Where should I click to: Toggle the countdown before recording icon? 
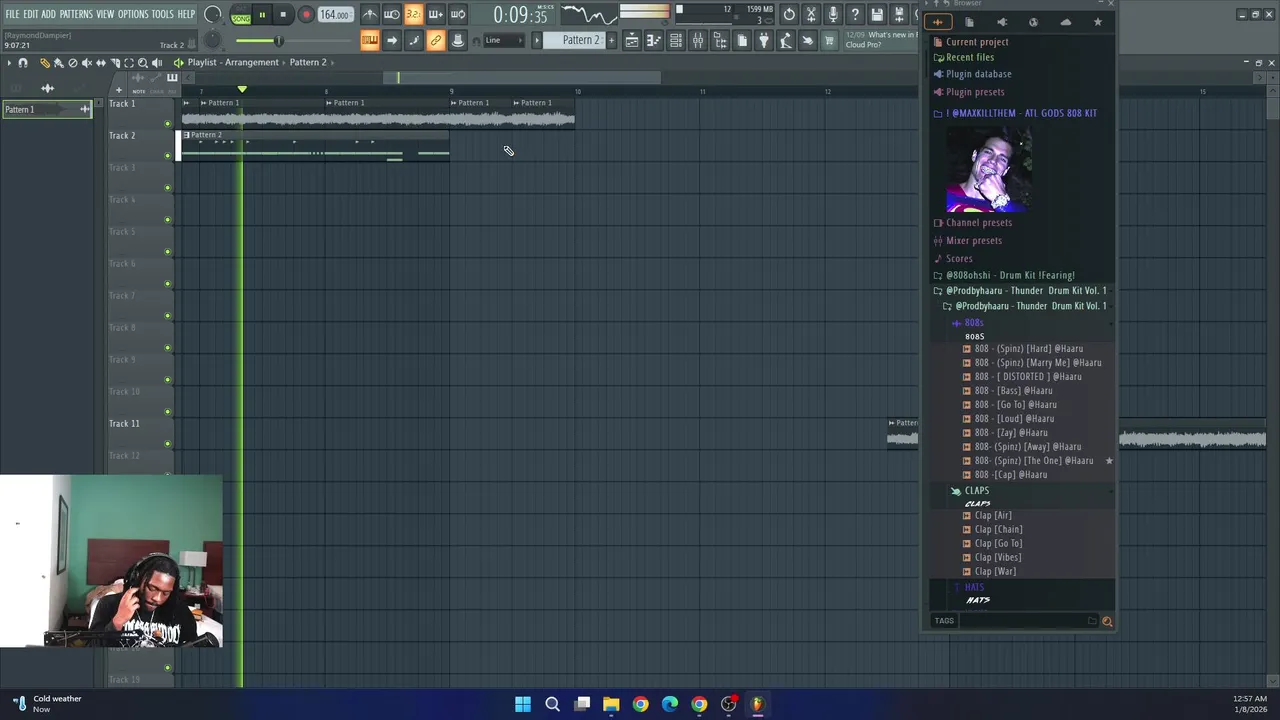pyautogui.click(x=414, y=15)
